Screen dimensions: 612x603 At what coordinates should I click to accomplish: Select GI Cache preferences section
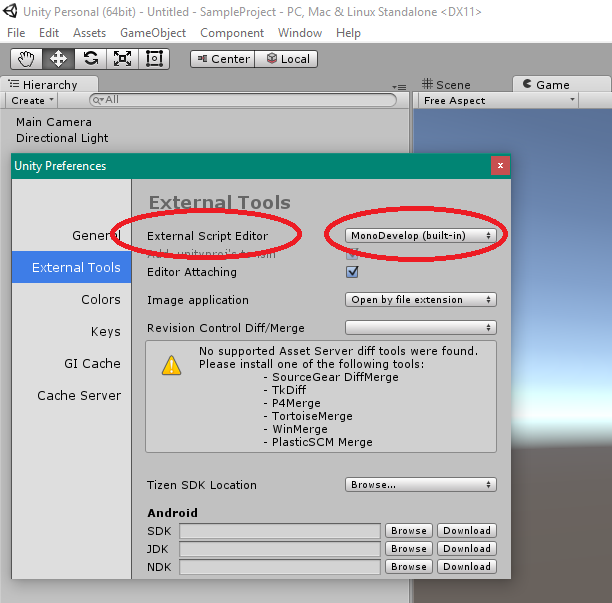tap(71, 363)
